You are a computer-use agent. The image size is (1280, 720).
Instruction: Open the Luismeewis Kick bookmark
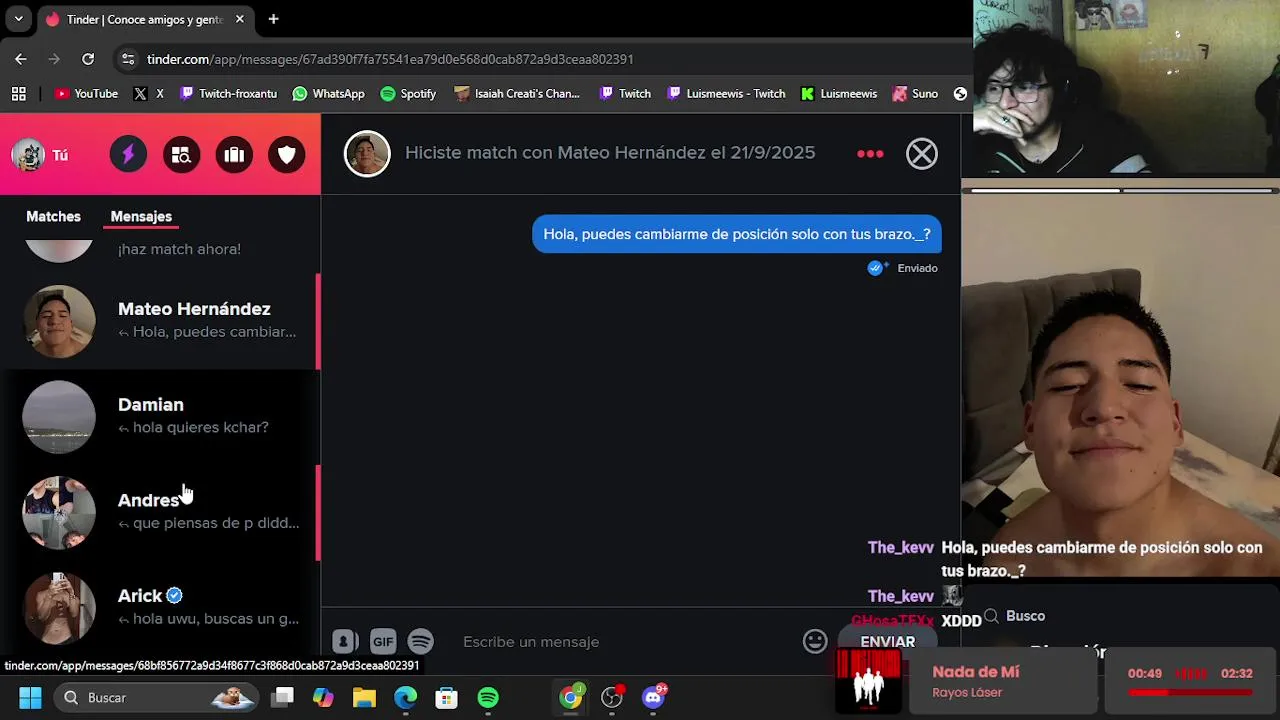pos(839,94)
